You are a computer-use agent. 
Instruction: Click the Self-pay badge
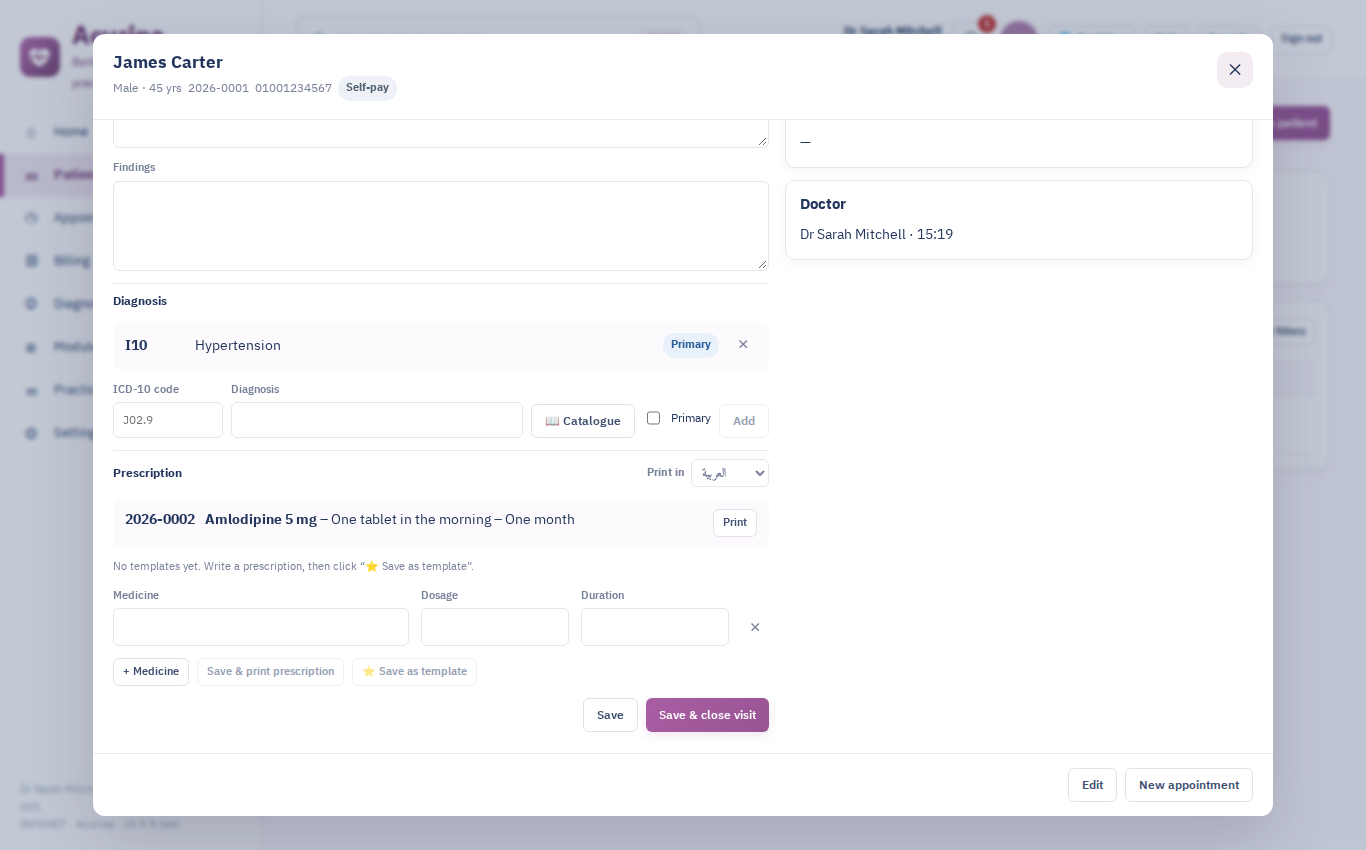pos(367,88)
